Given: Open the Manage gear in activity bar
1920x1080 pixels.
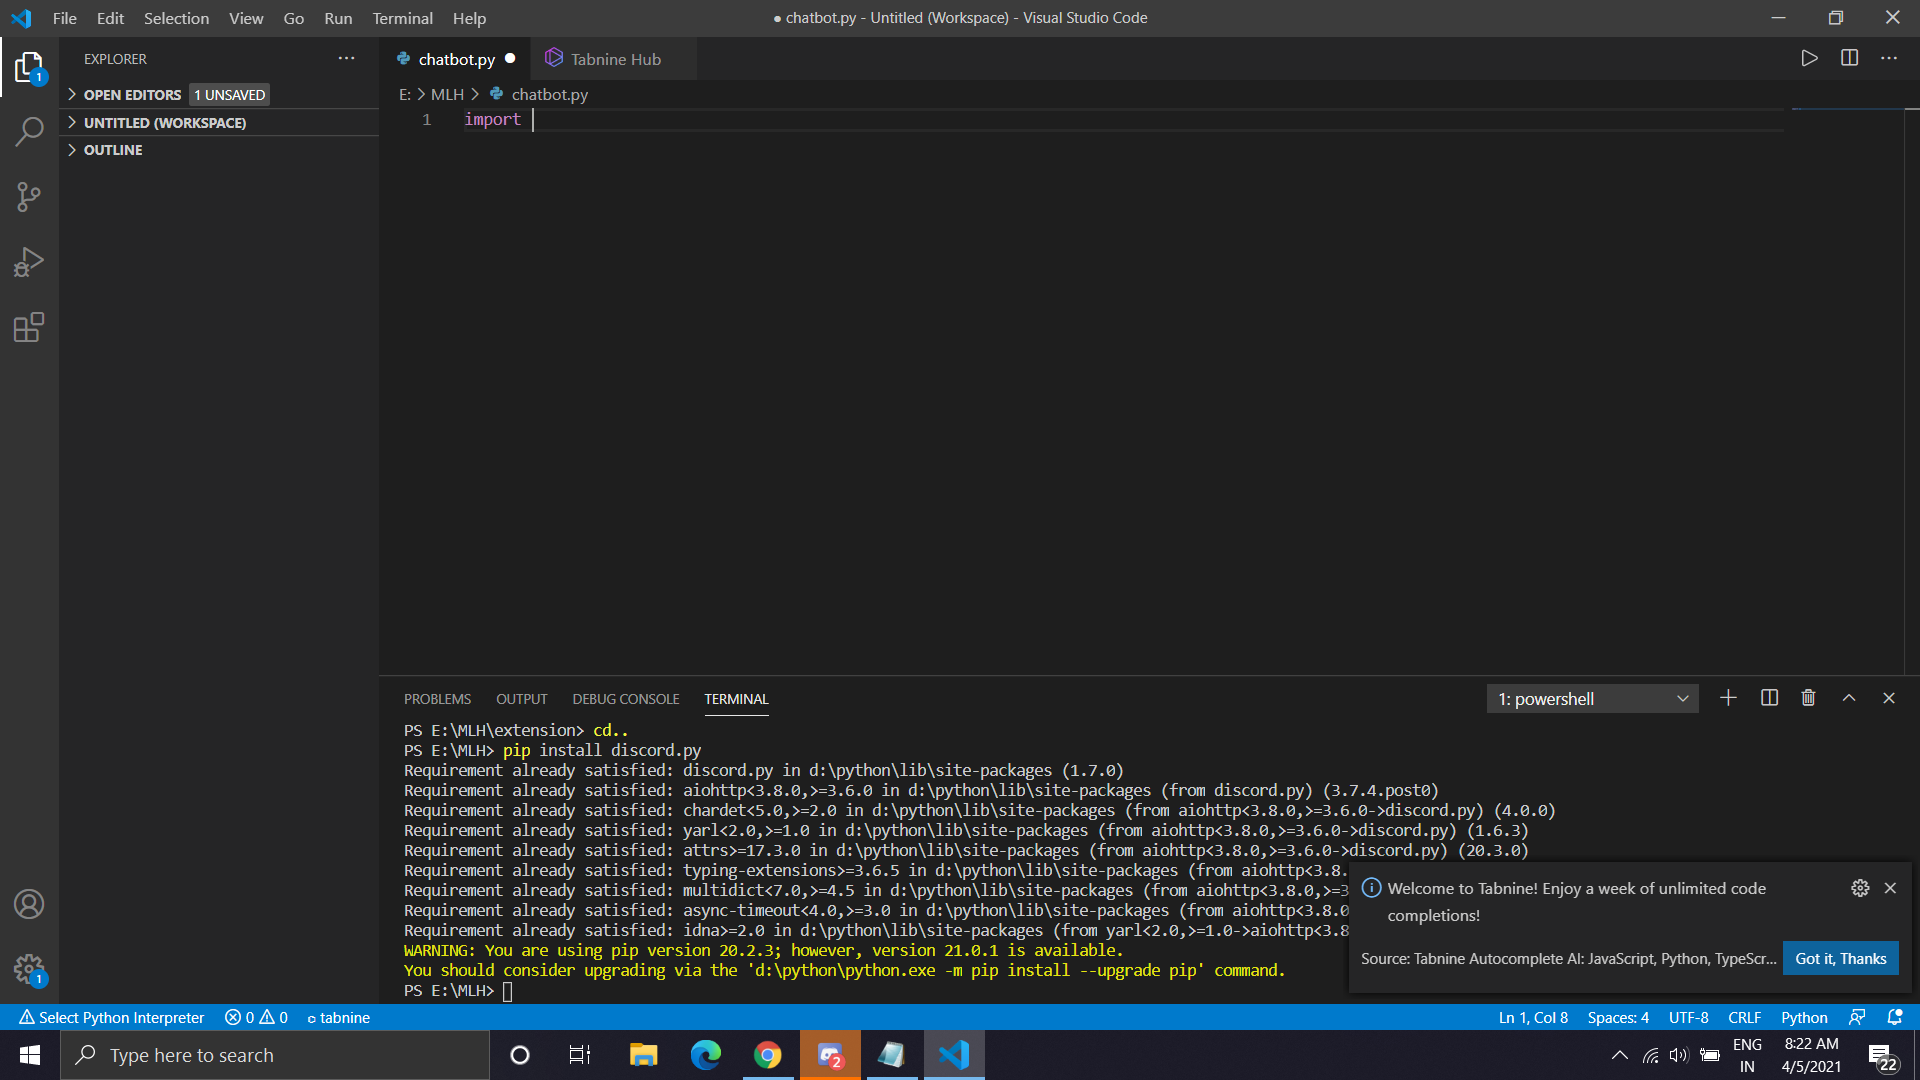Looking at the screenshot, I should click(x=29, y=968).
